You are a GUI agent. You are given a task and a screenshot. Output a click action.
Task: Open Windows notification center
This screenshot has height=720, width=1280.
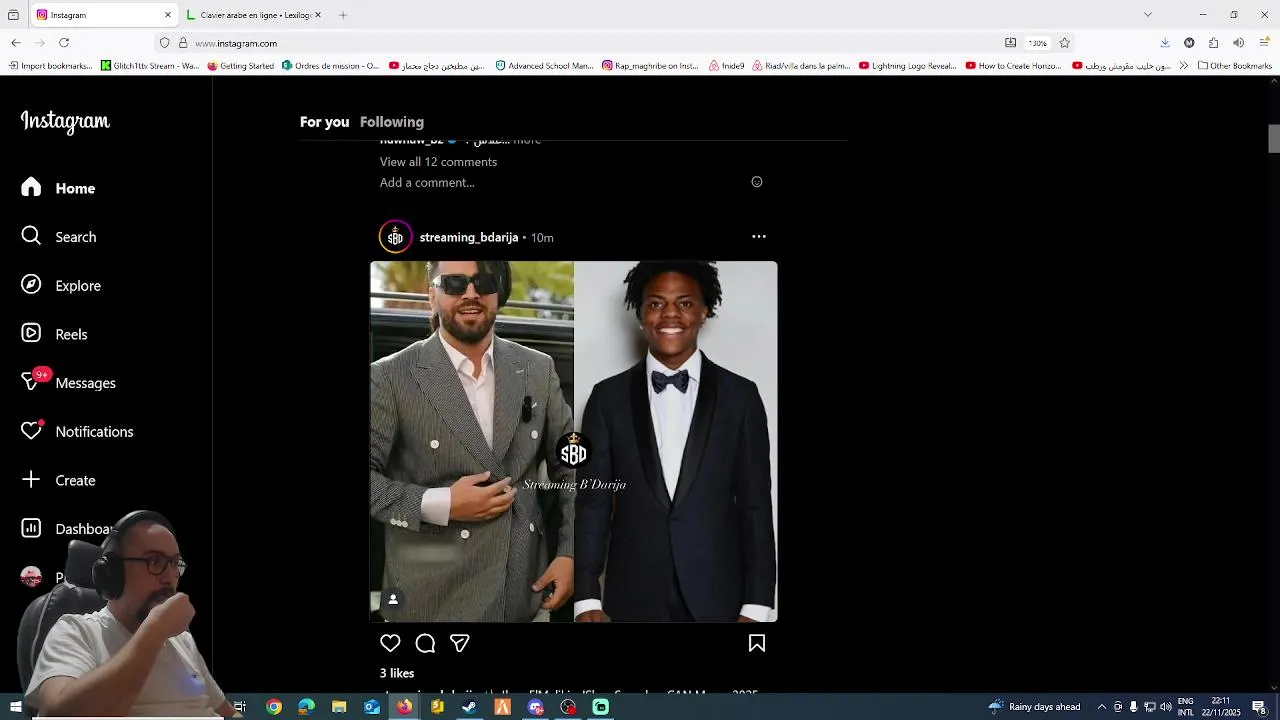tap(1259, 707)
